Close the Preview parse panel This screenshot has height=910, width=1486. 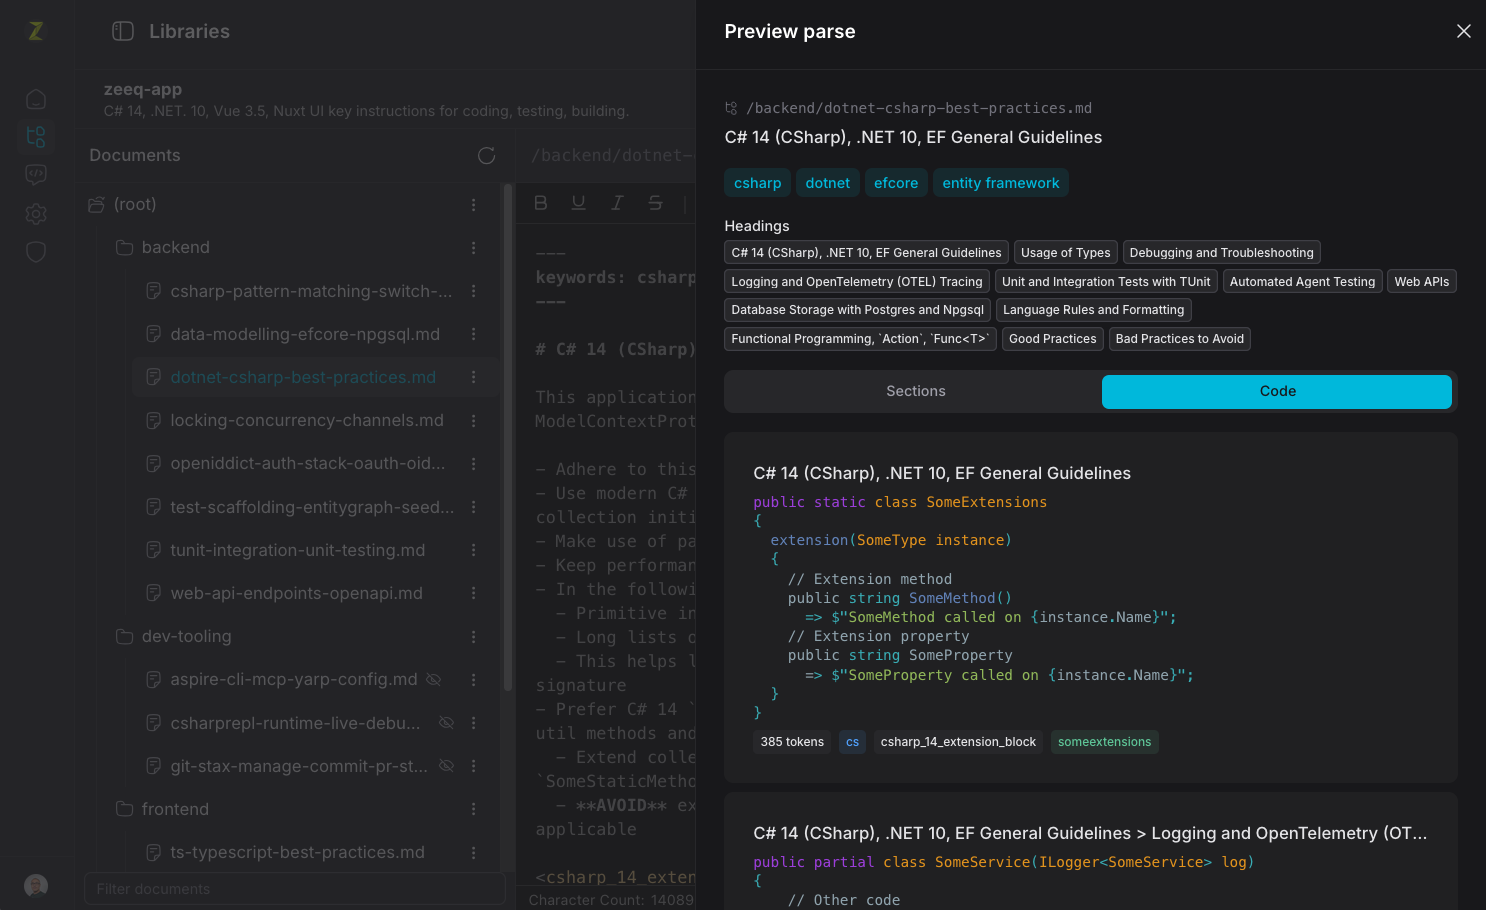coord(1464,31)
